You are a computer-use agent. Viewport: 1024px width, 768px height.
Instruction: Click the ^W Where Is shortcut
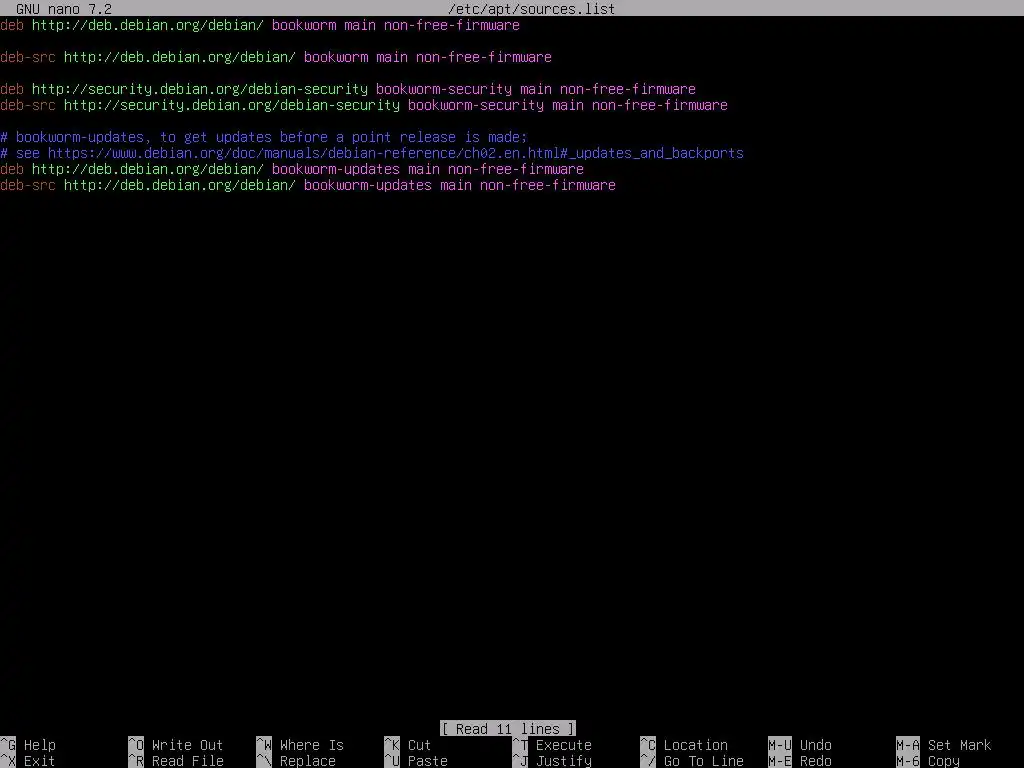[300, 745]
